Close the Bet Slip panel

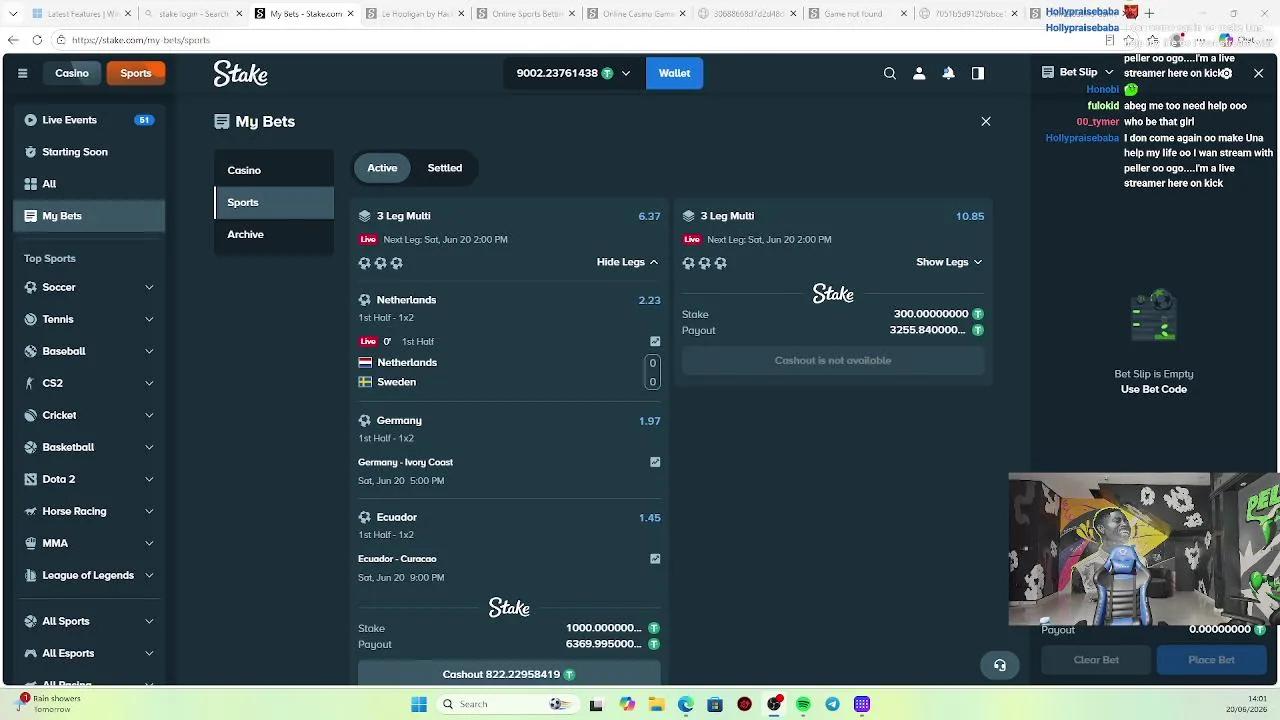1258,73
